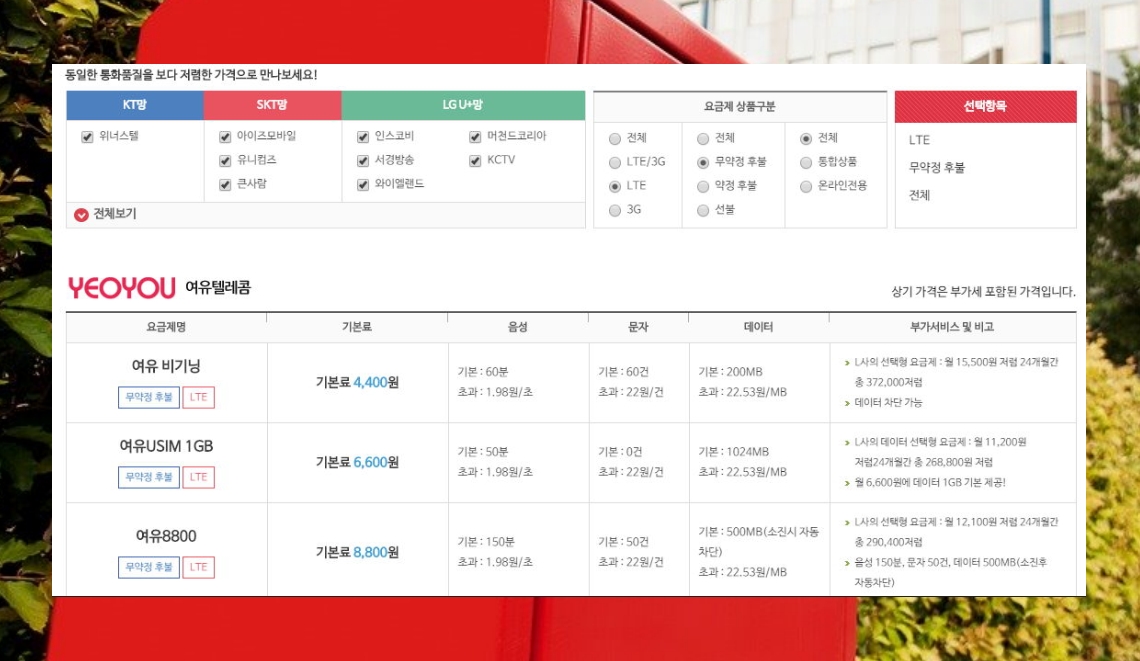Click 무약정 후불 badge under 여유USIM 1GB
This screenshot has height=661, width=1140.
coord(148,477)
